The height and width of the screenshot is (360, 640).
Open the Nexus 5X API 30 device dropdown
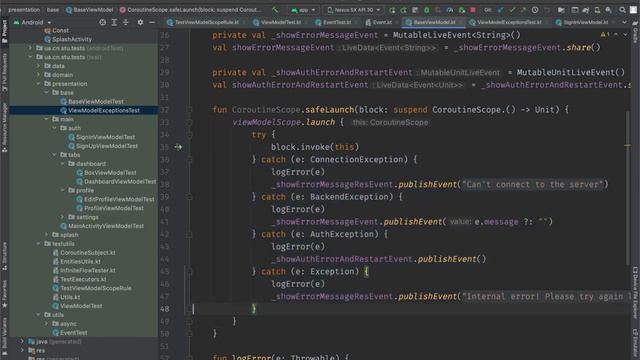tap(354, 9)
